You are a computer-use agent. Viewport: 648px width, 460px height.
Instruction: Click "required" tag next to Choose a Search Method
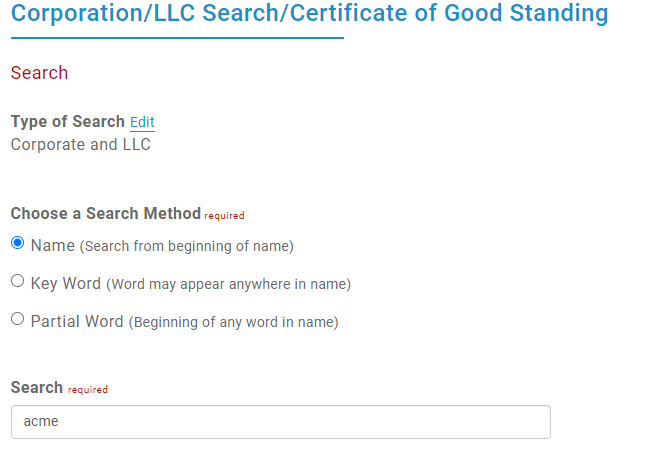(224, 215)
